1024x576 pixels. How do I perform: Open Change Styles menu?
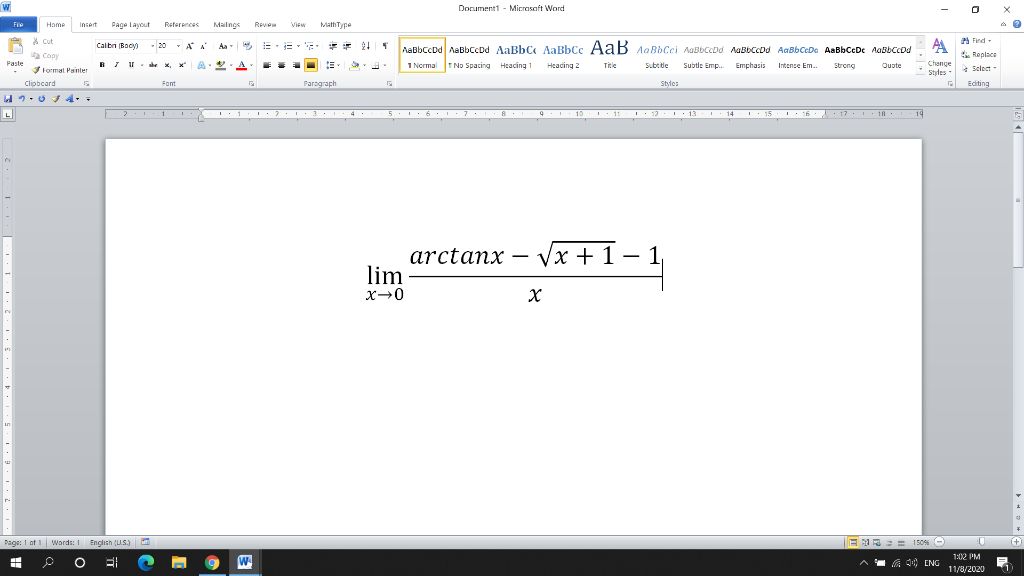939,57
